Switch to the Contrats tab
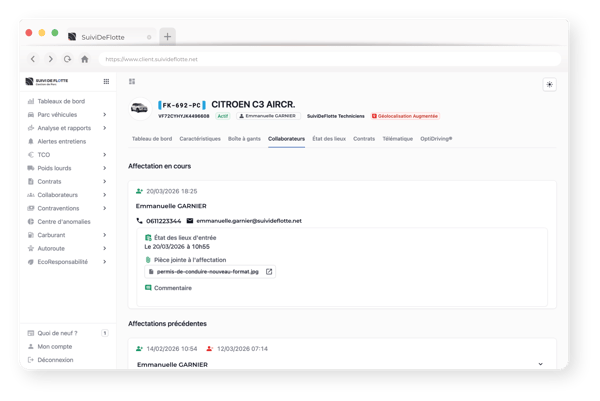The height and width of the screenshot is (401, 600). [364, 139]
